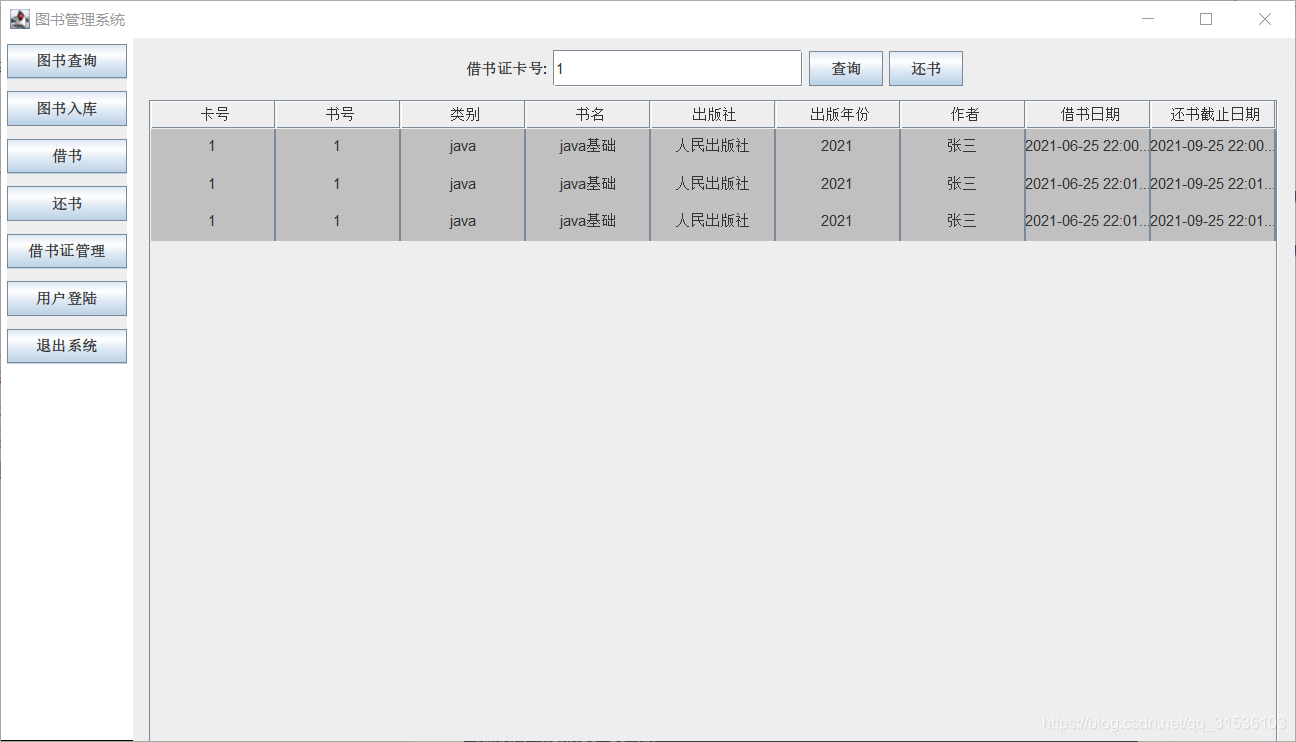Viewport: 1296px width, 742px height.
Task: Open the 用户登陆 screen
Action: tap(66, 298)
